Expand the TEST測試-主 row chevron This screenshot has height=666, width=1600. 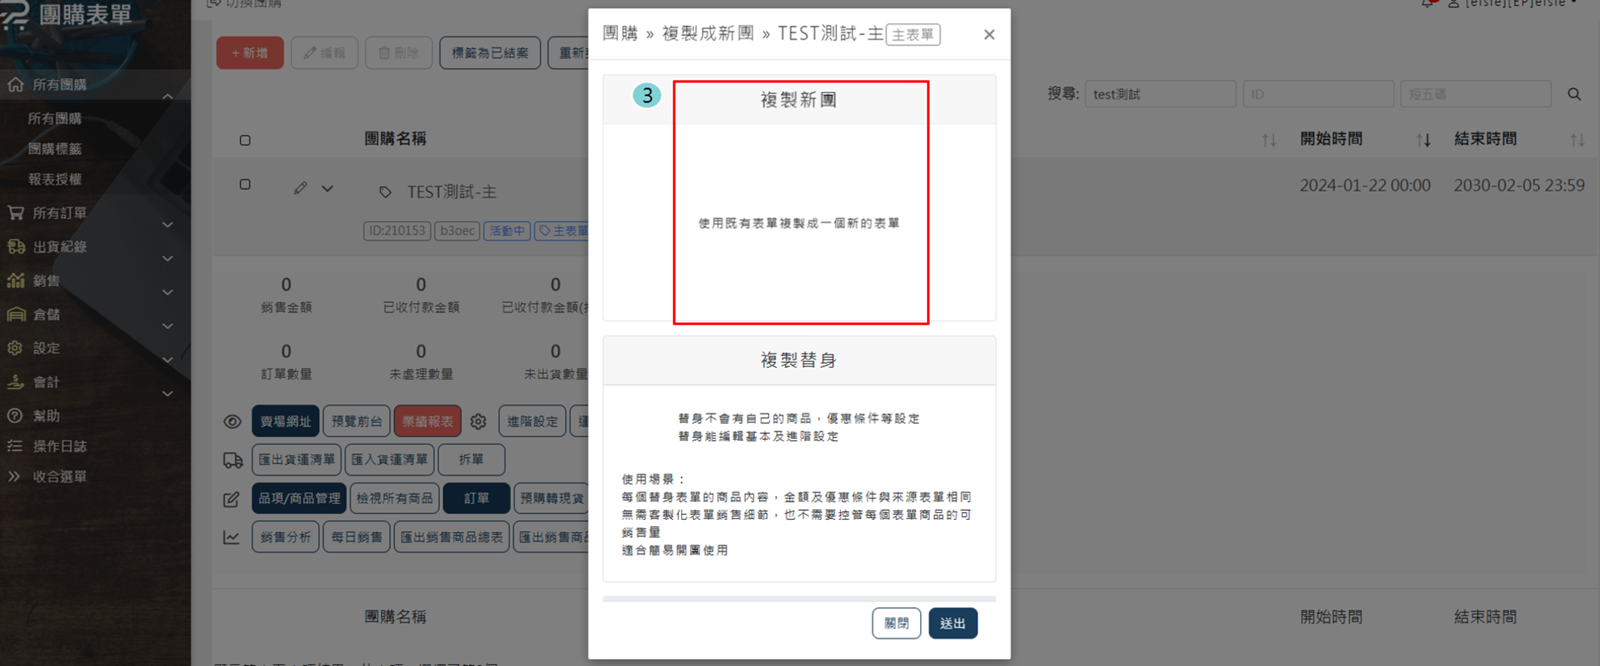[x=327, y=188]
